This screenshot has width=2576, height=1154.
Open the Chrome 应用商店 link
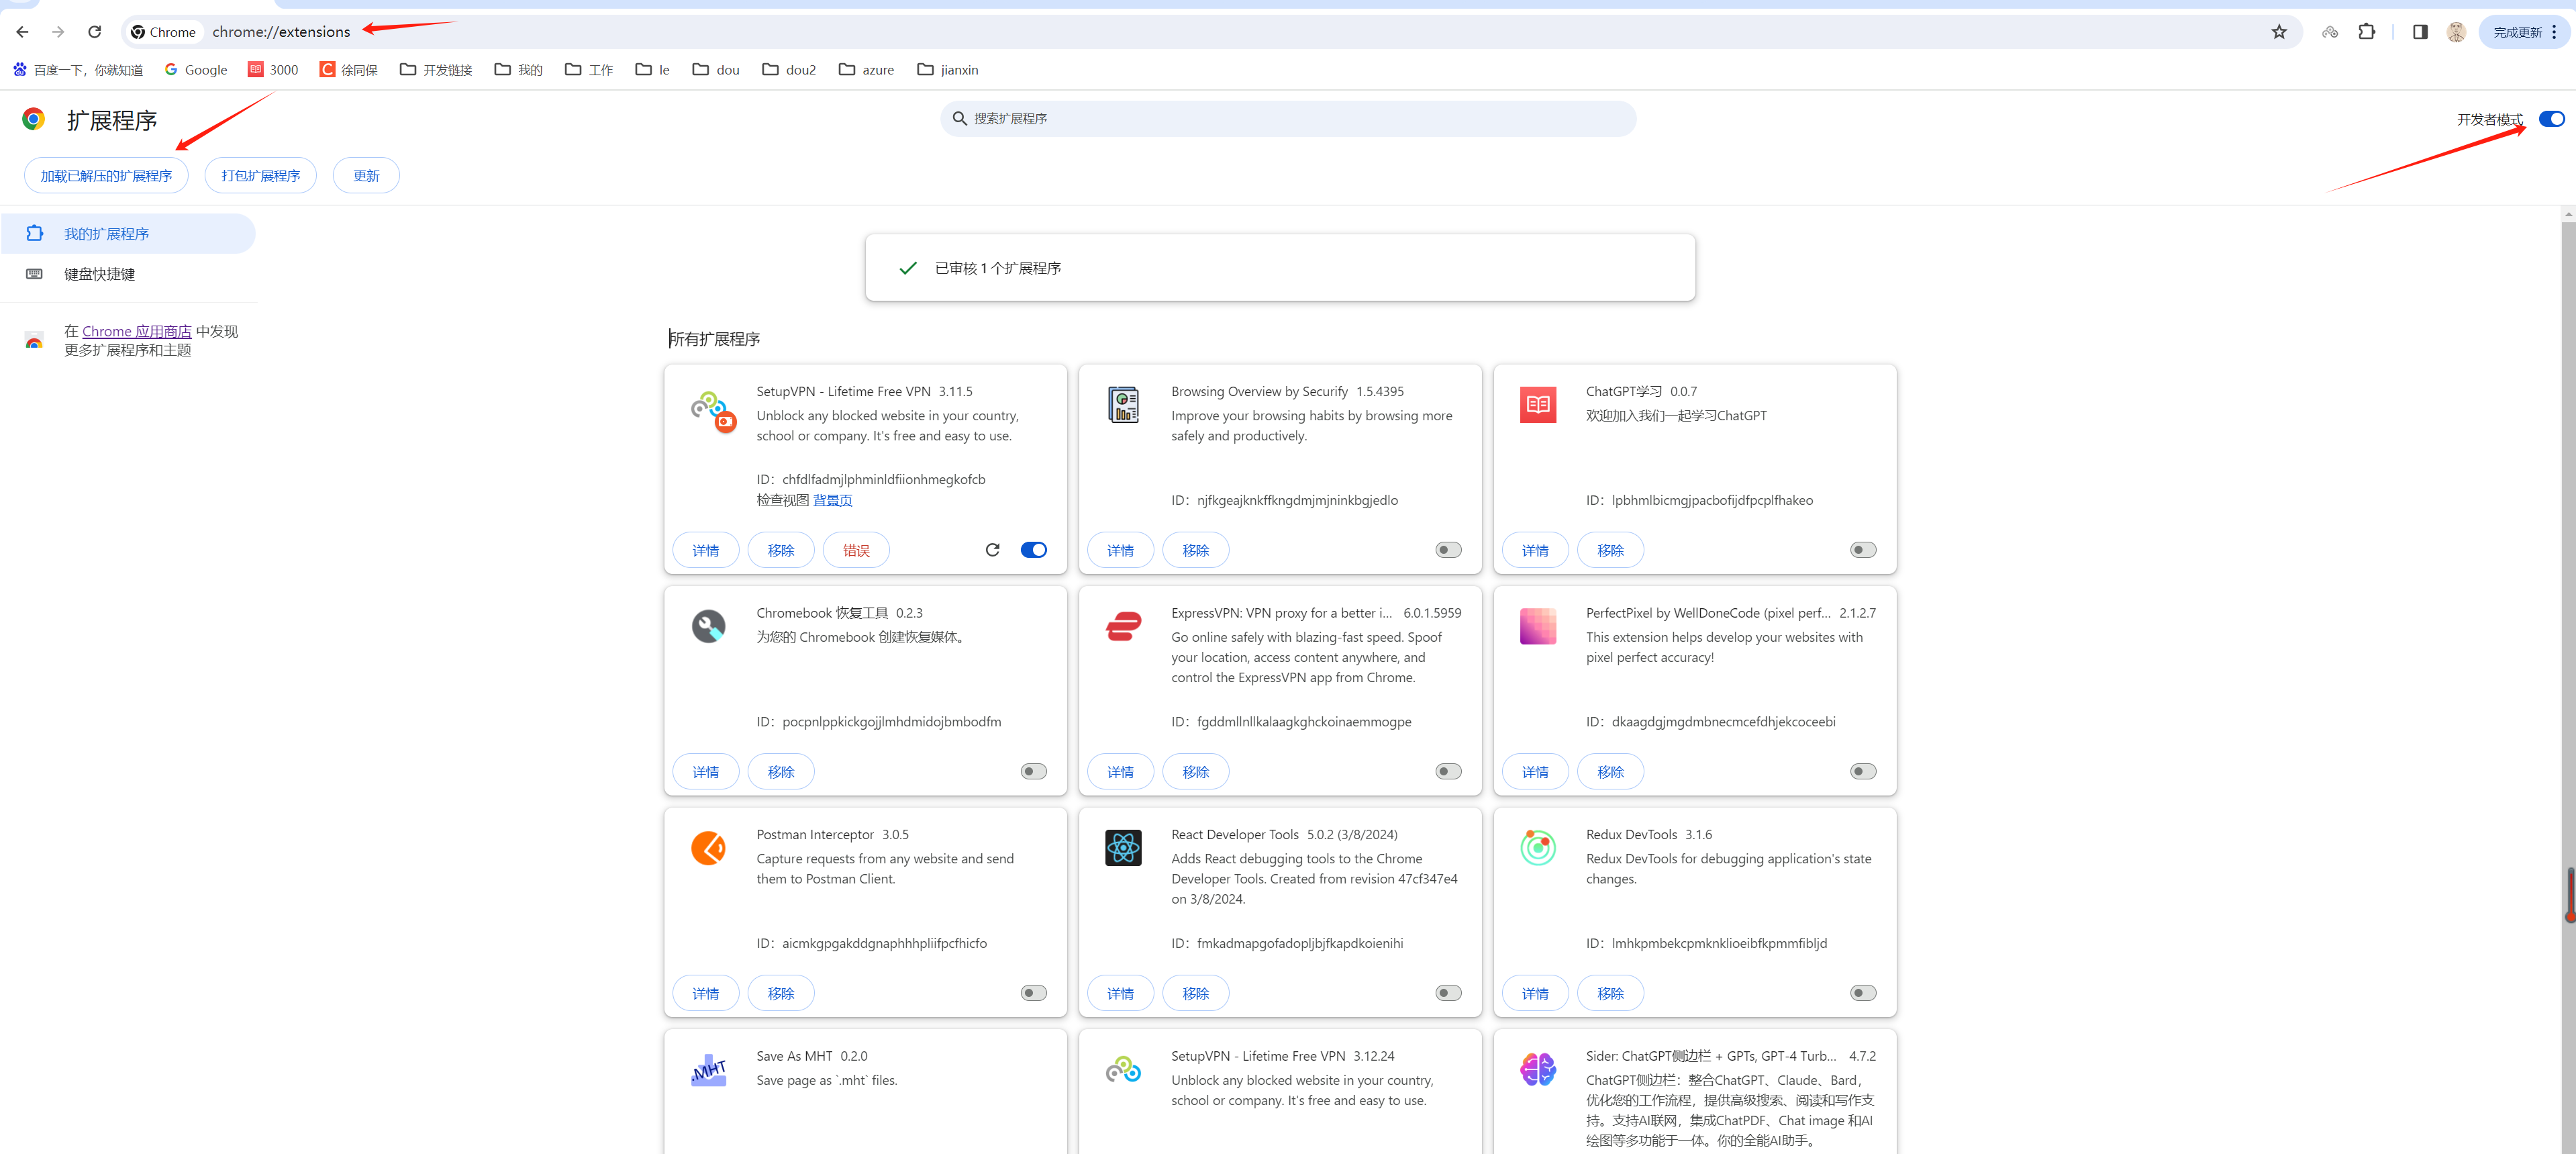(x=136, y=331)
